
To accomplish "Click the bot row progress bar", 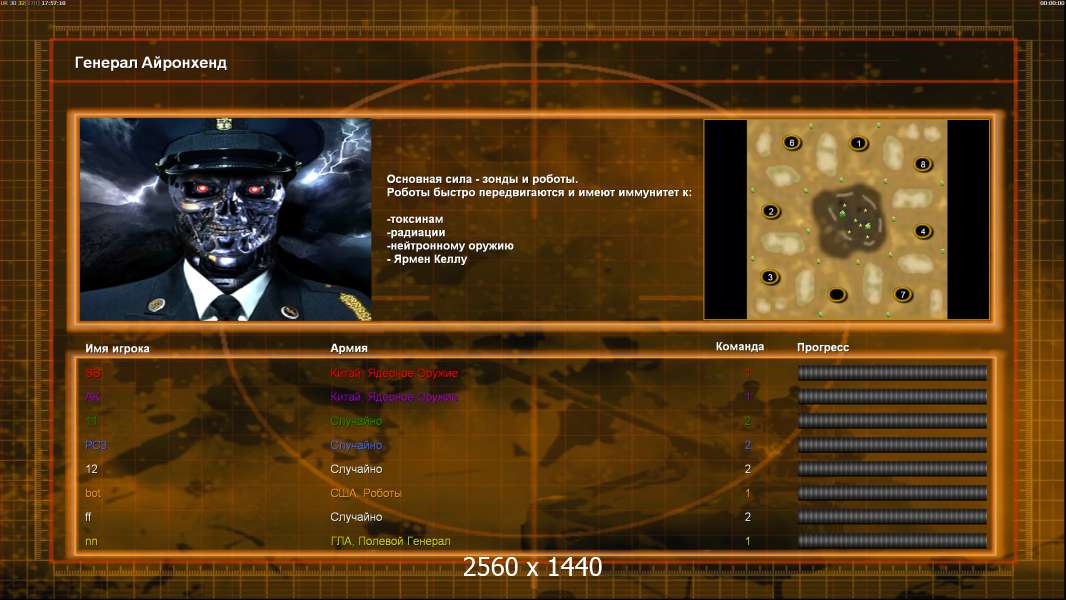I will (x=892, y=493).
